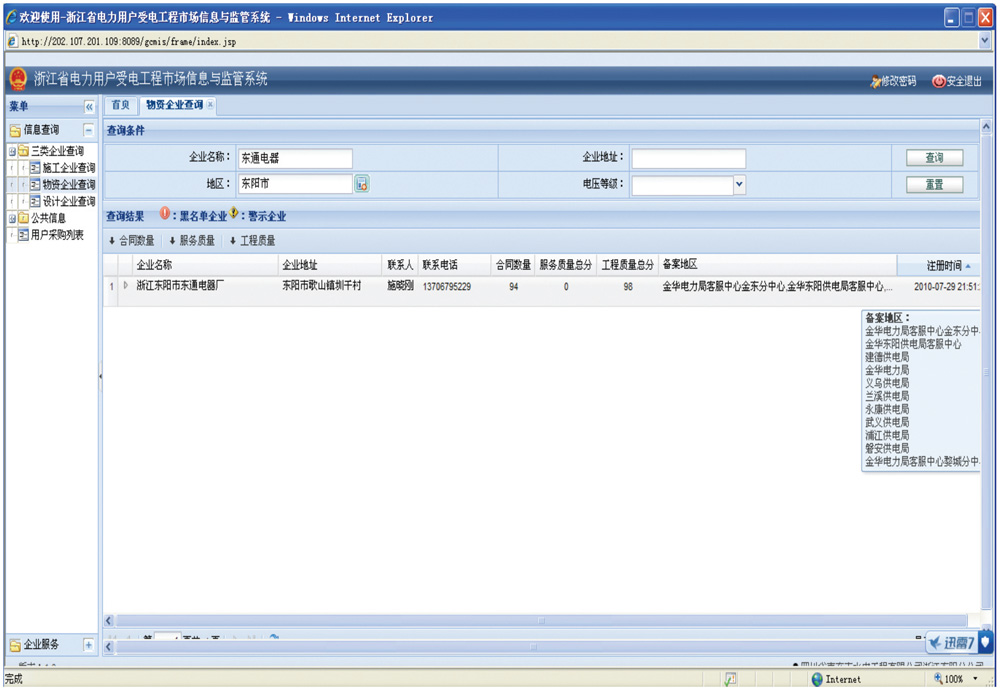Click the Internet zone globe in status bar
Image resolution: width=1000 pixels, height=689 pixels.
[817, 679]
